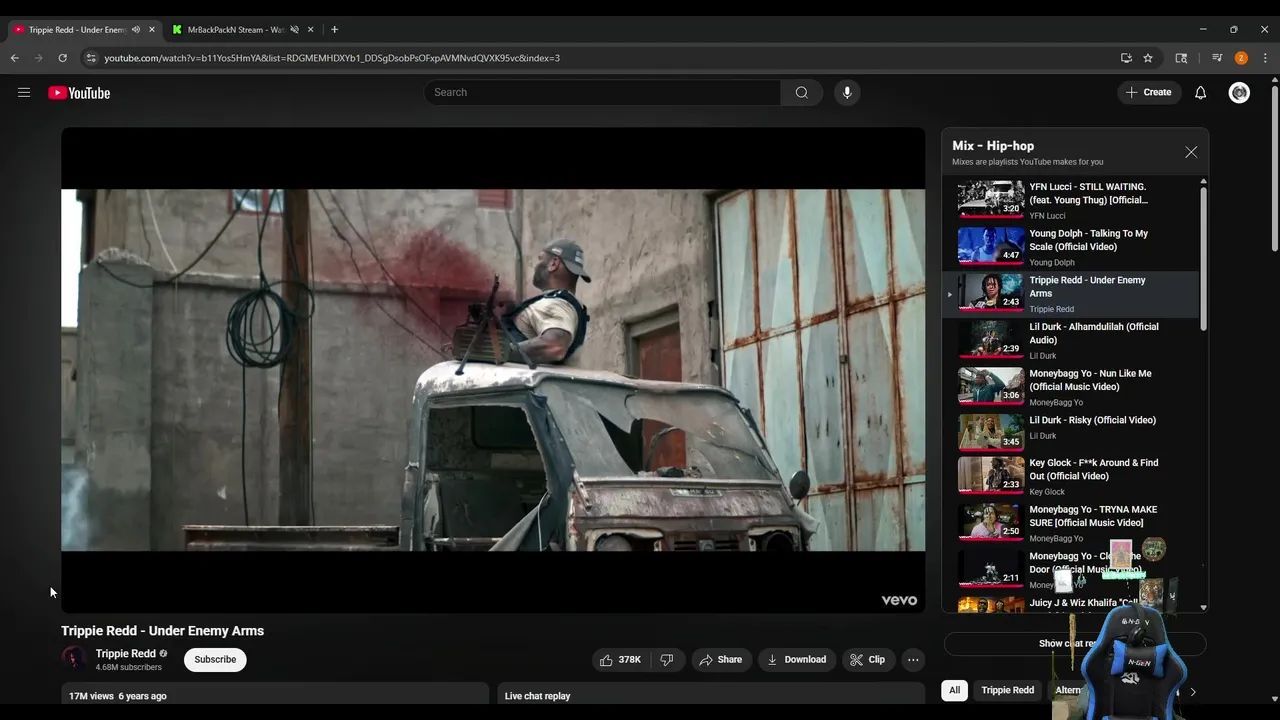
Task: Open the notifications bell
Action: pyautogui.click(x=1201, y=92)
